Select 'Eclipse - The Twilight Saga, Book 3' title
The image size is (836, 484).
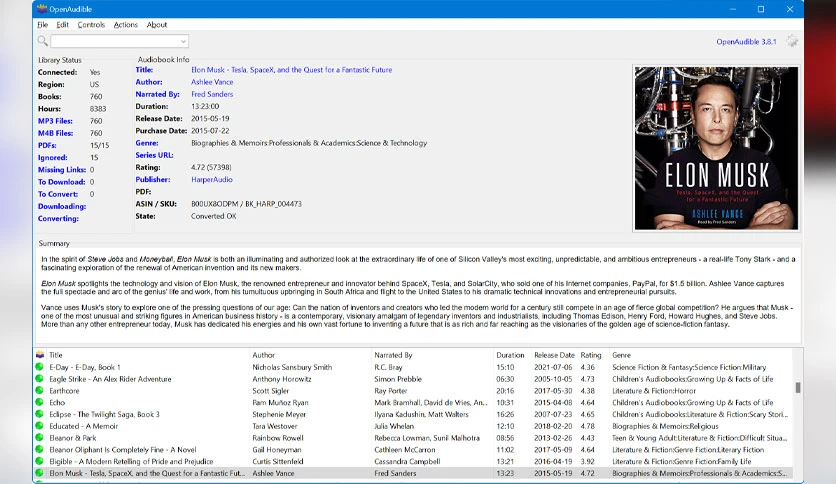tap(104, 414)
